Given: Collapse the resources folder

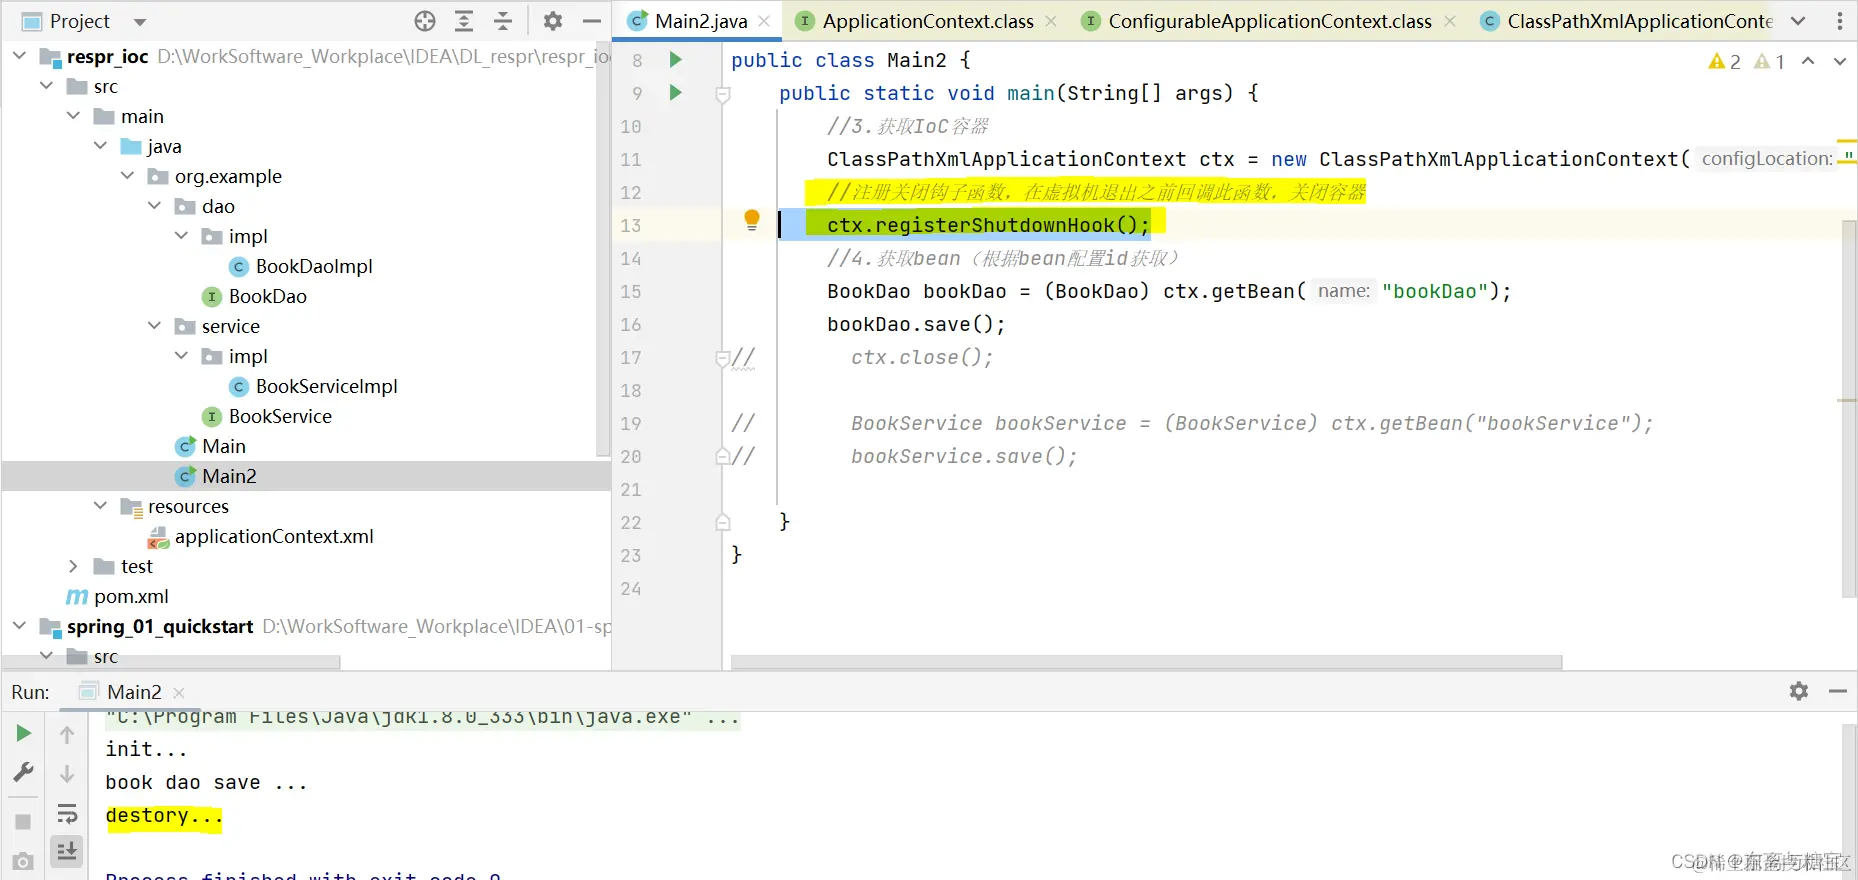Looking at the screenshot, I should point(100,506).
